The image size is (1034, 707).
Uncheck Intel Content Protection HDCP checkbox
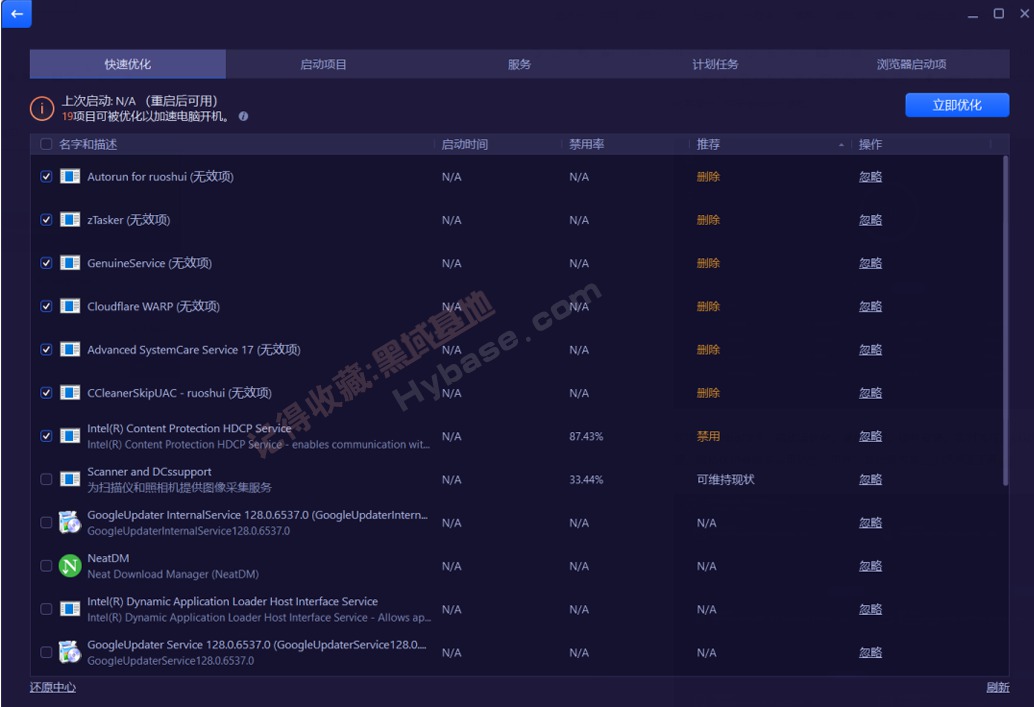point(46,436)
